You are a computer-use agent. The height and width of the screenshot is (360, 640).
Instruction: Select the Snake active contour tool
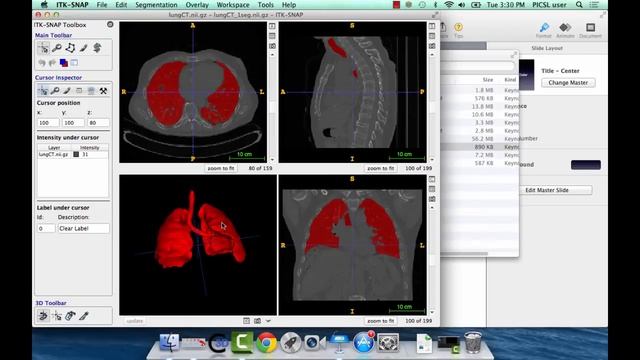point(97,48)
